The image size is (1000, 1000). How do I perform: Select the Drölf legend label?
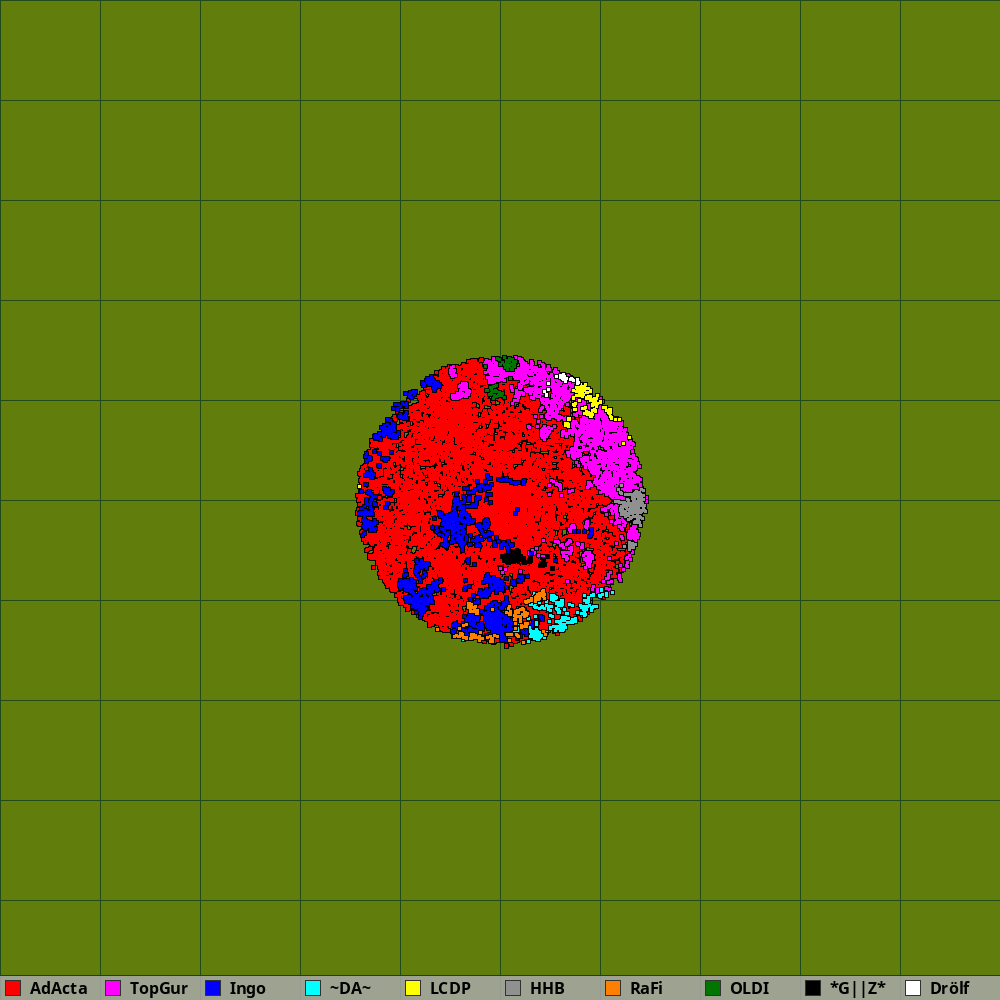[950, 988]
